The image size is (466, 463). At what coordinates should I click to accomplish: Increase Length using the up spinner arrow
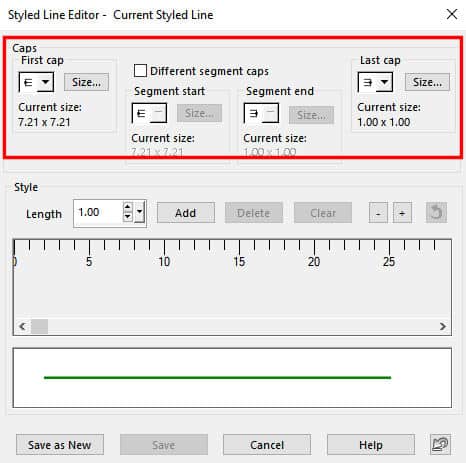point(127,207)
